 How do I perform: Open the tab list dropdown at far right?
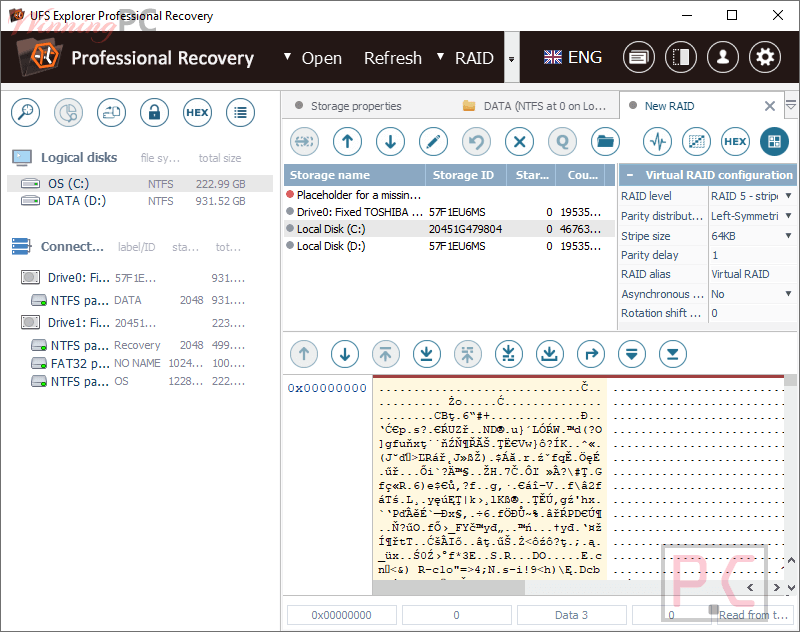pos(791,105)
